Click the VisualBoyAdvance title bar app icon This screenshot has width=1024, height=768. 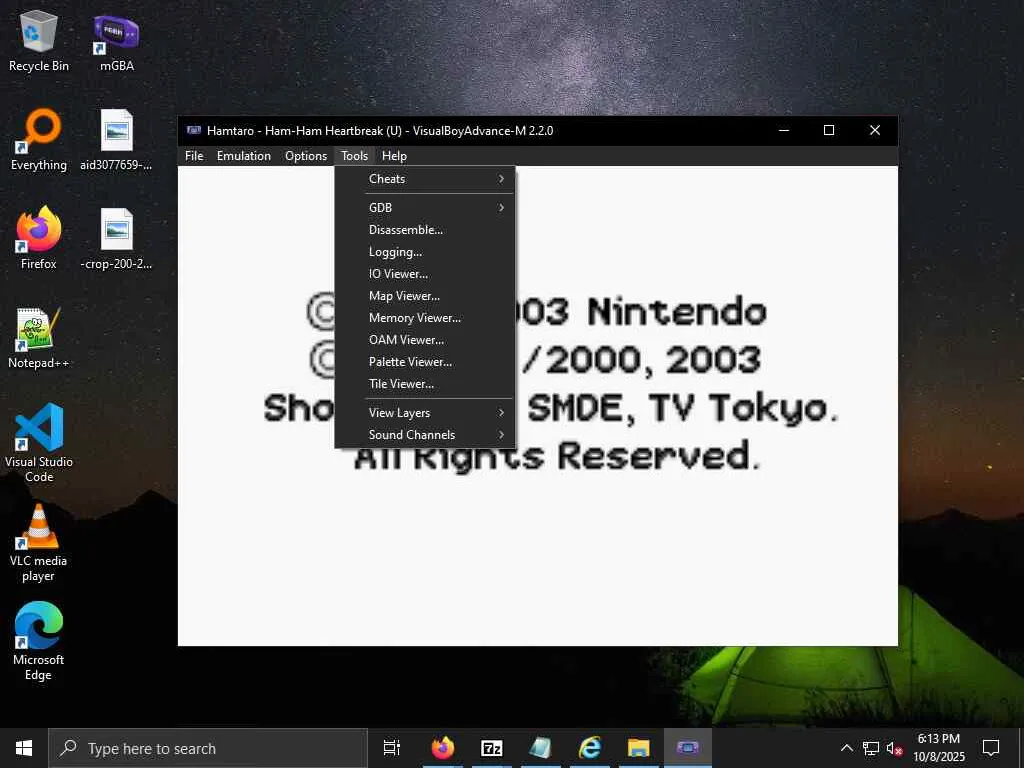pyautogui.click(x=193, y=130)
